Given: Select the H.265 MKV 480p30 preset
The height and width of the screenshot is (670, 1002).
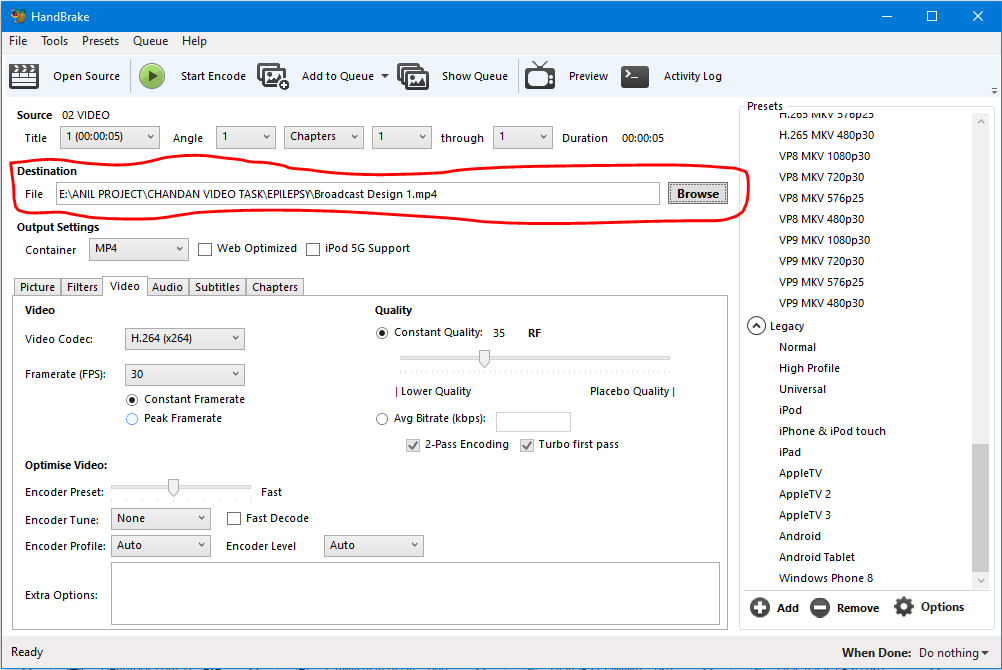Looking at the screenshot, I should (826, 136).
